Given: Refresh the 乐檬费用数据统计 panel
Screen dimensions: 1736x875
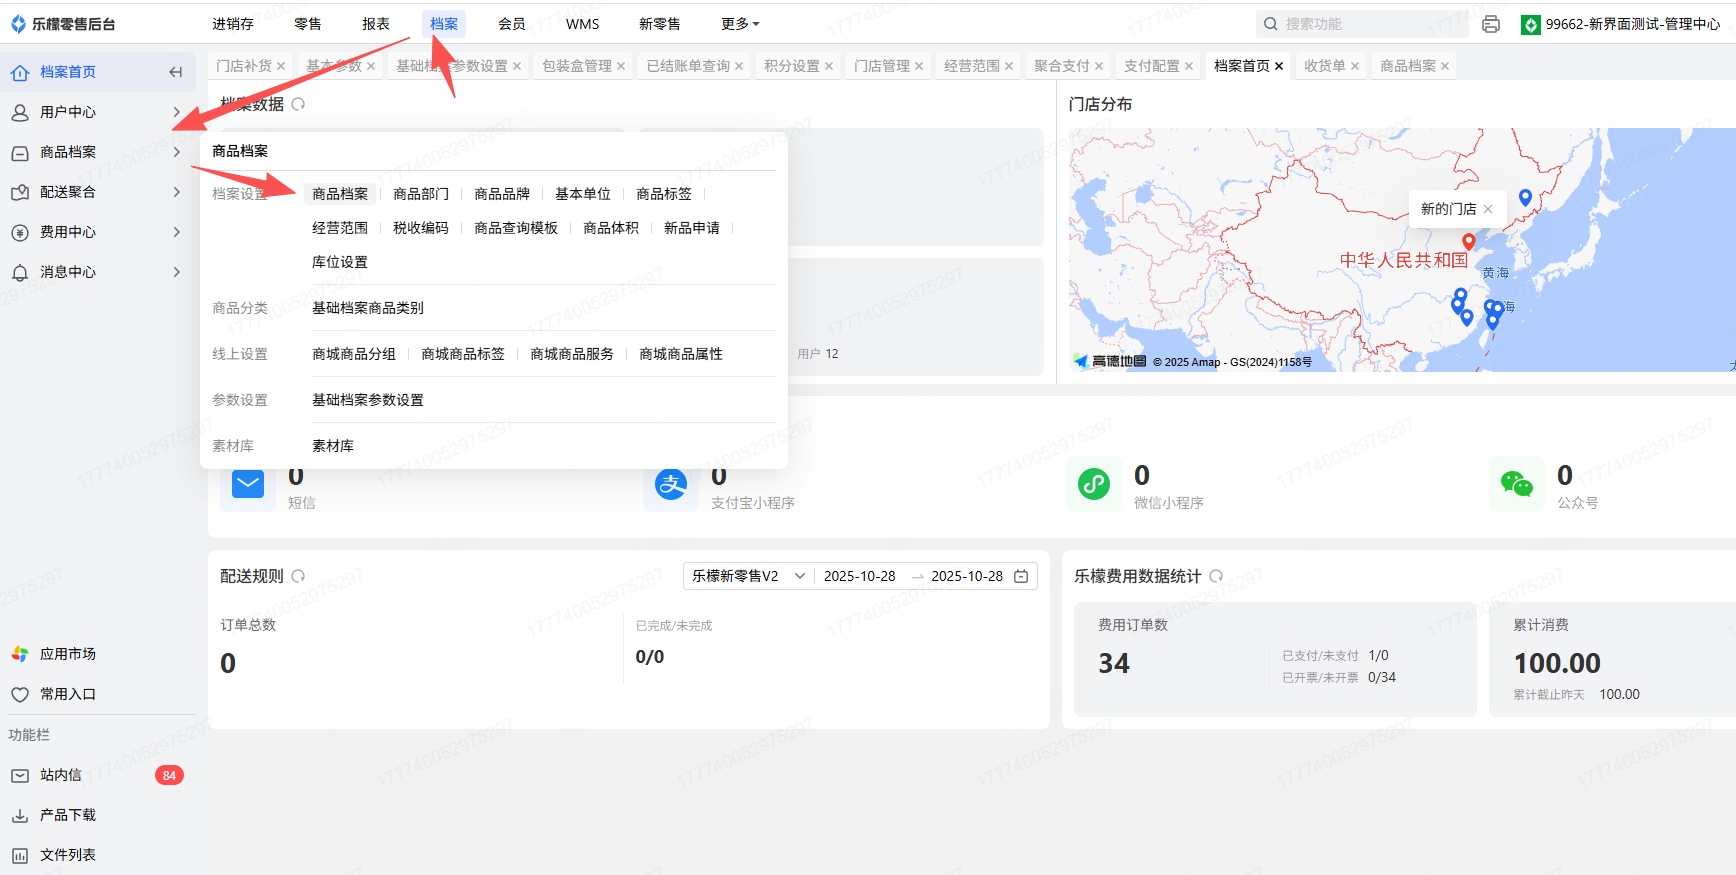Looking at the screenshot, I should click(x=1216, y=576).
